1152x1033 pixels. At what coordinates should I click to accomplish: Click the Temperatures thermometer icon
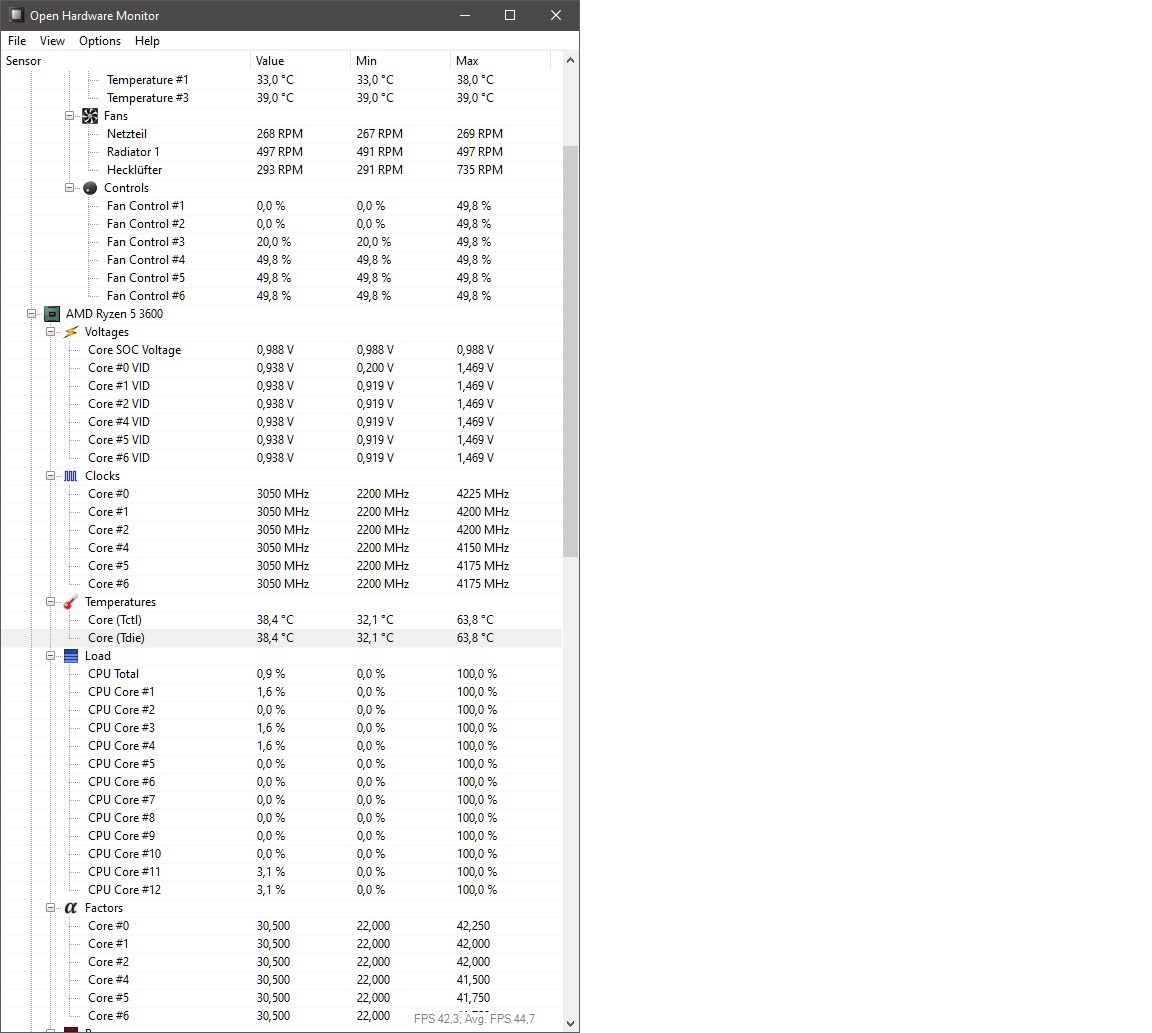click(x=71, y=602)
